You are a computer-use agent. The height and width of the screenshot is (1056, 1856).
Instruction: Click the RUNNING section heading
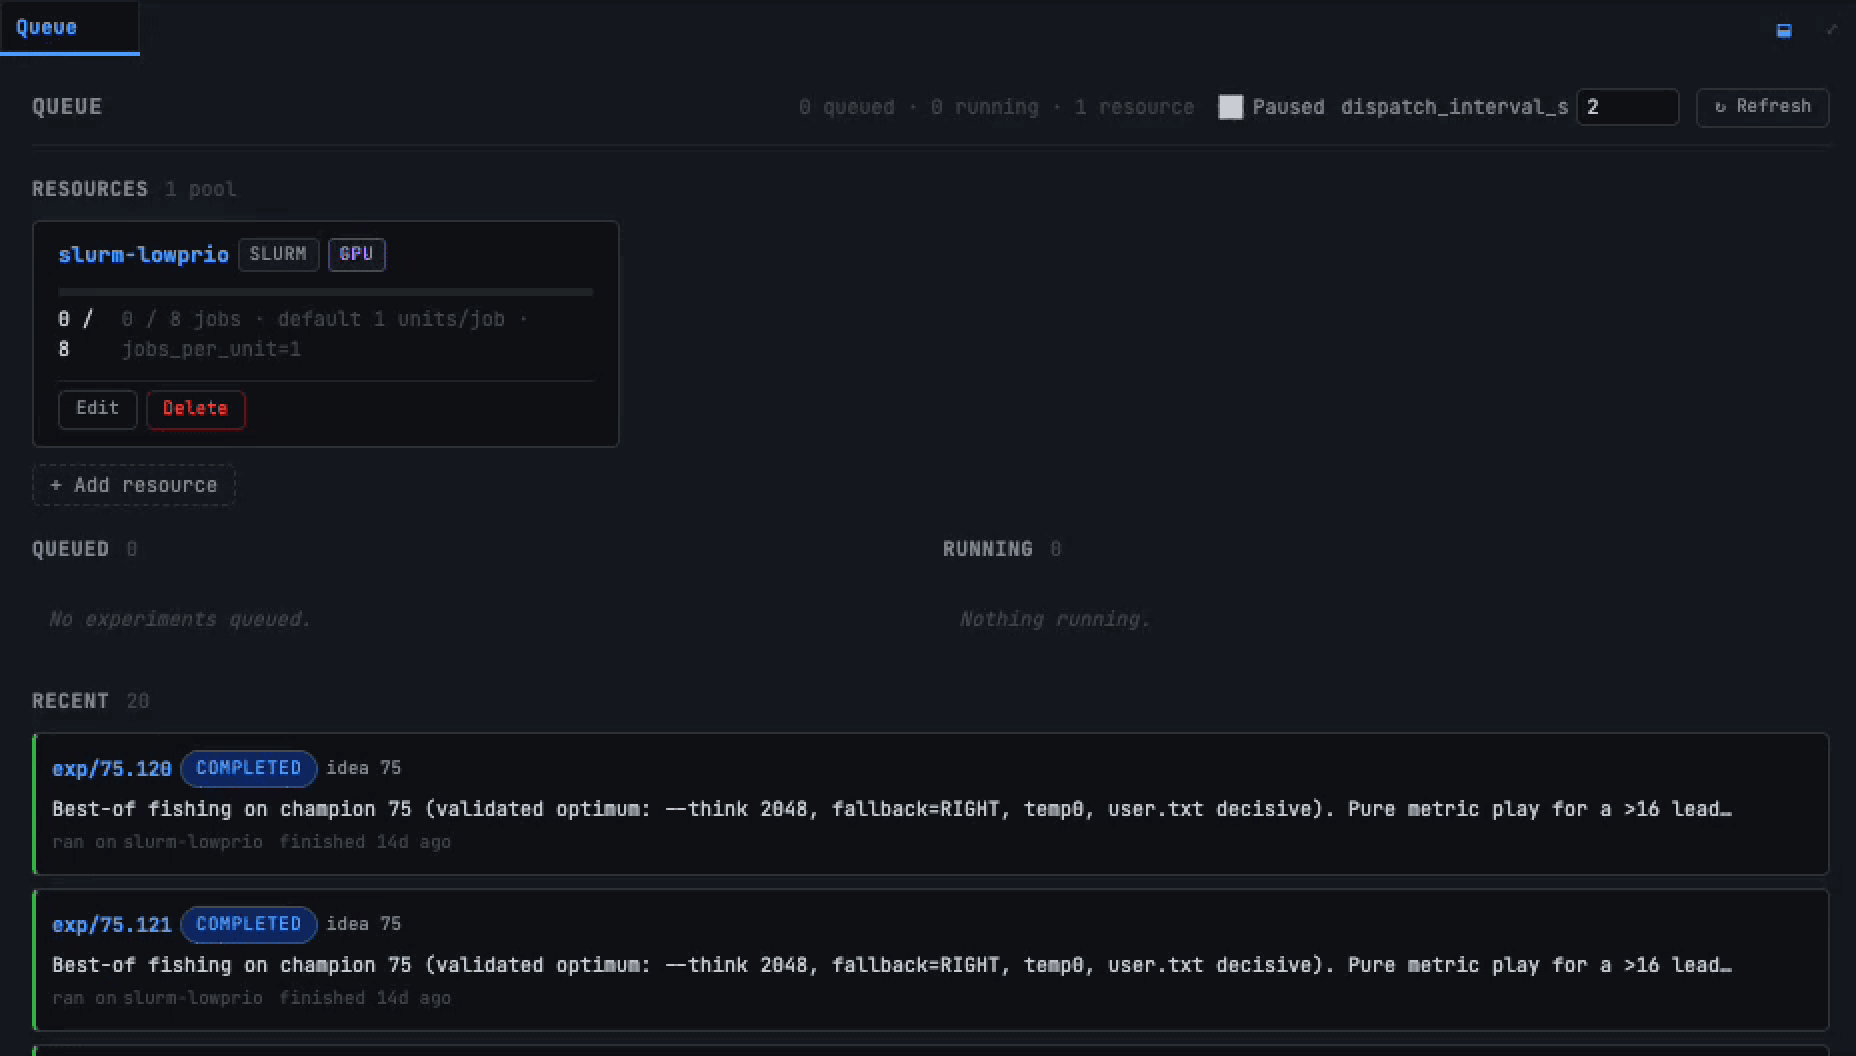(988, 549)
